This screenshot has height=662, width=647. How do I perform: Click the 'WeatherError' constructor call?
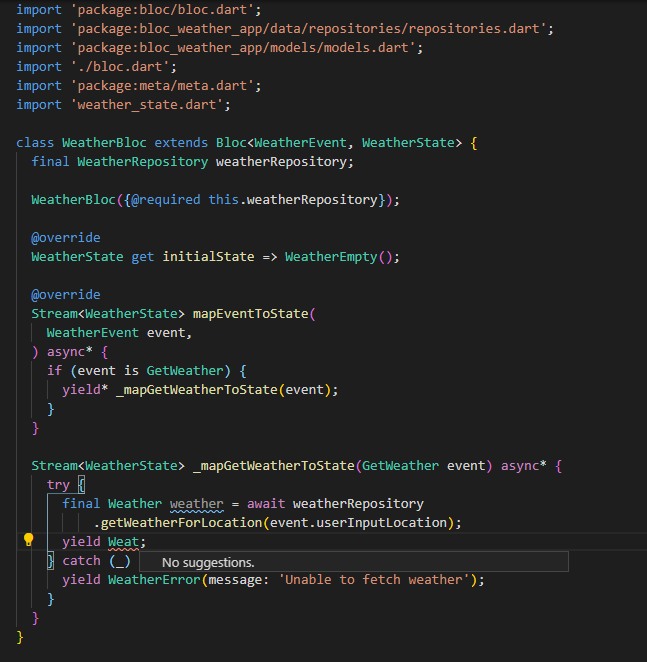pos(154,579)
